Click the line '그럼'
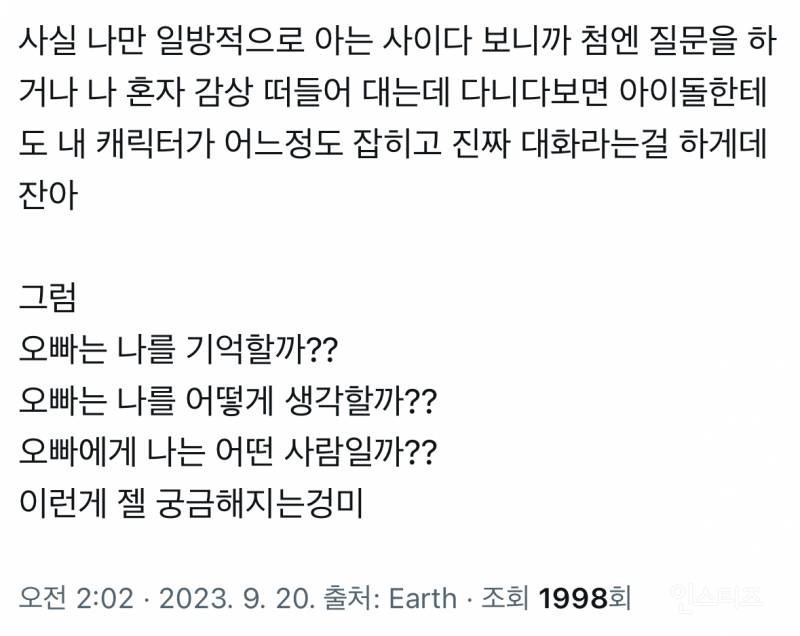The image size is (800, 636). coord(43,298)
